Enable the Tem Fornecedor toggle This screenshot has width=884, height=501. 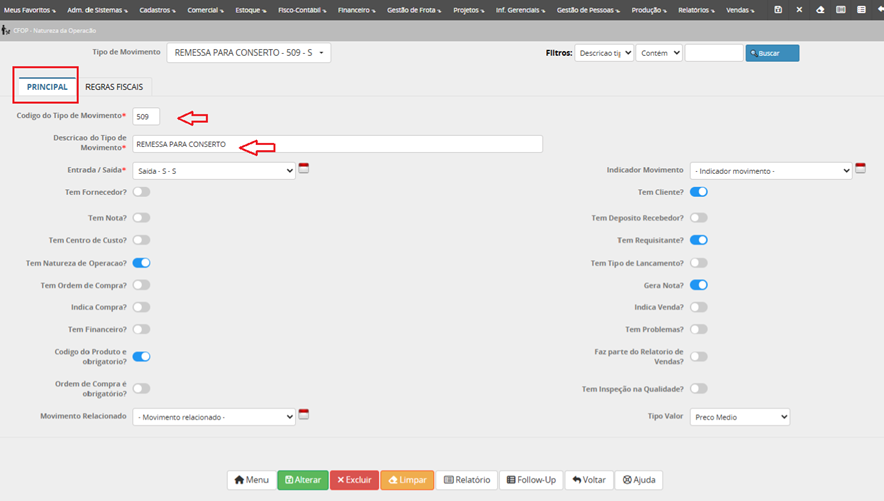tap(141, 192)
